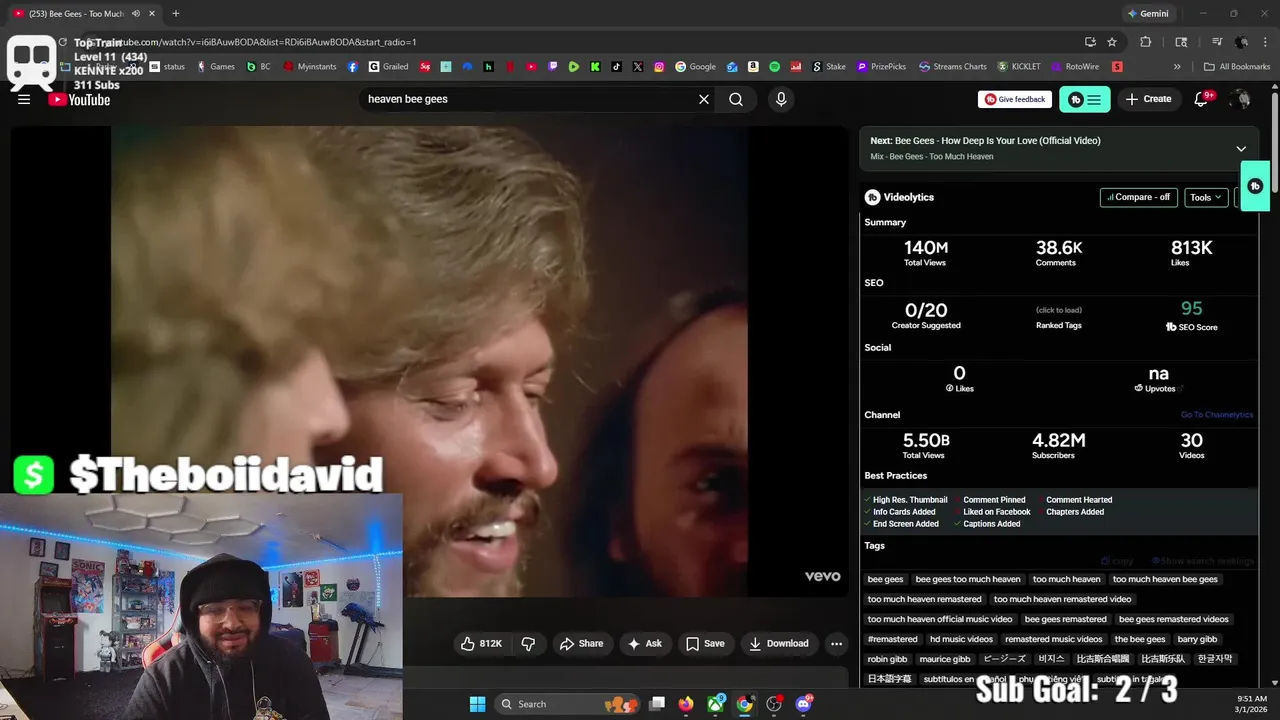
Task: Collapse the Next mix playlist chevron
Action: [x=1241, y=149]
